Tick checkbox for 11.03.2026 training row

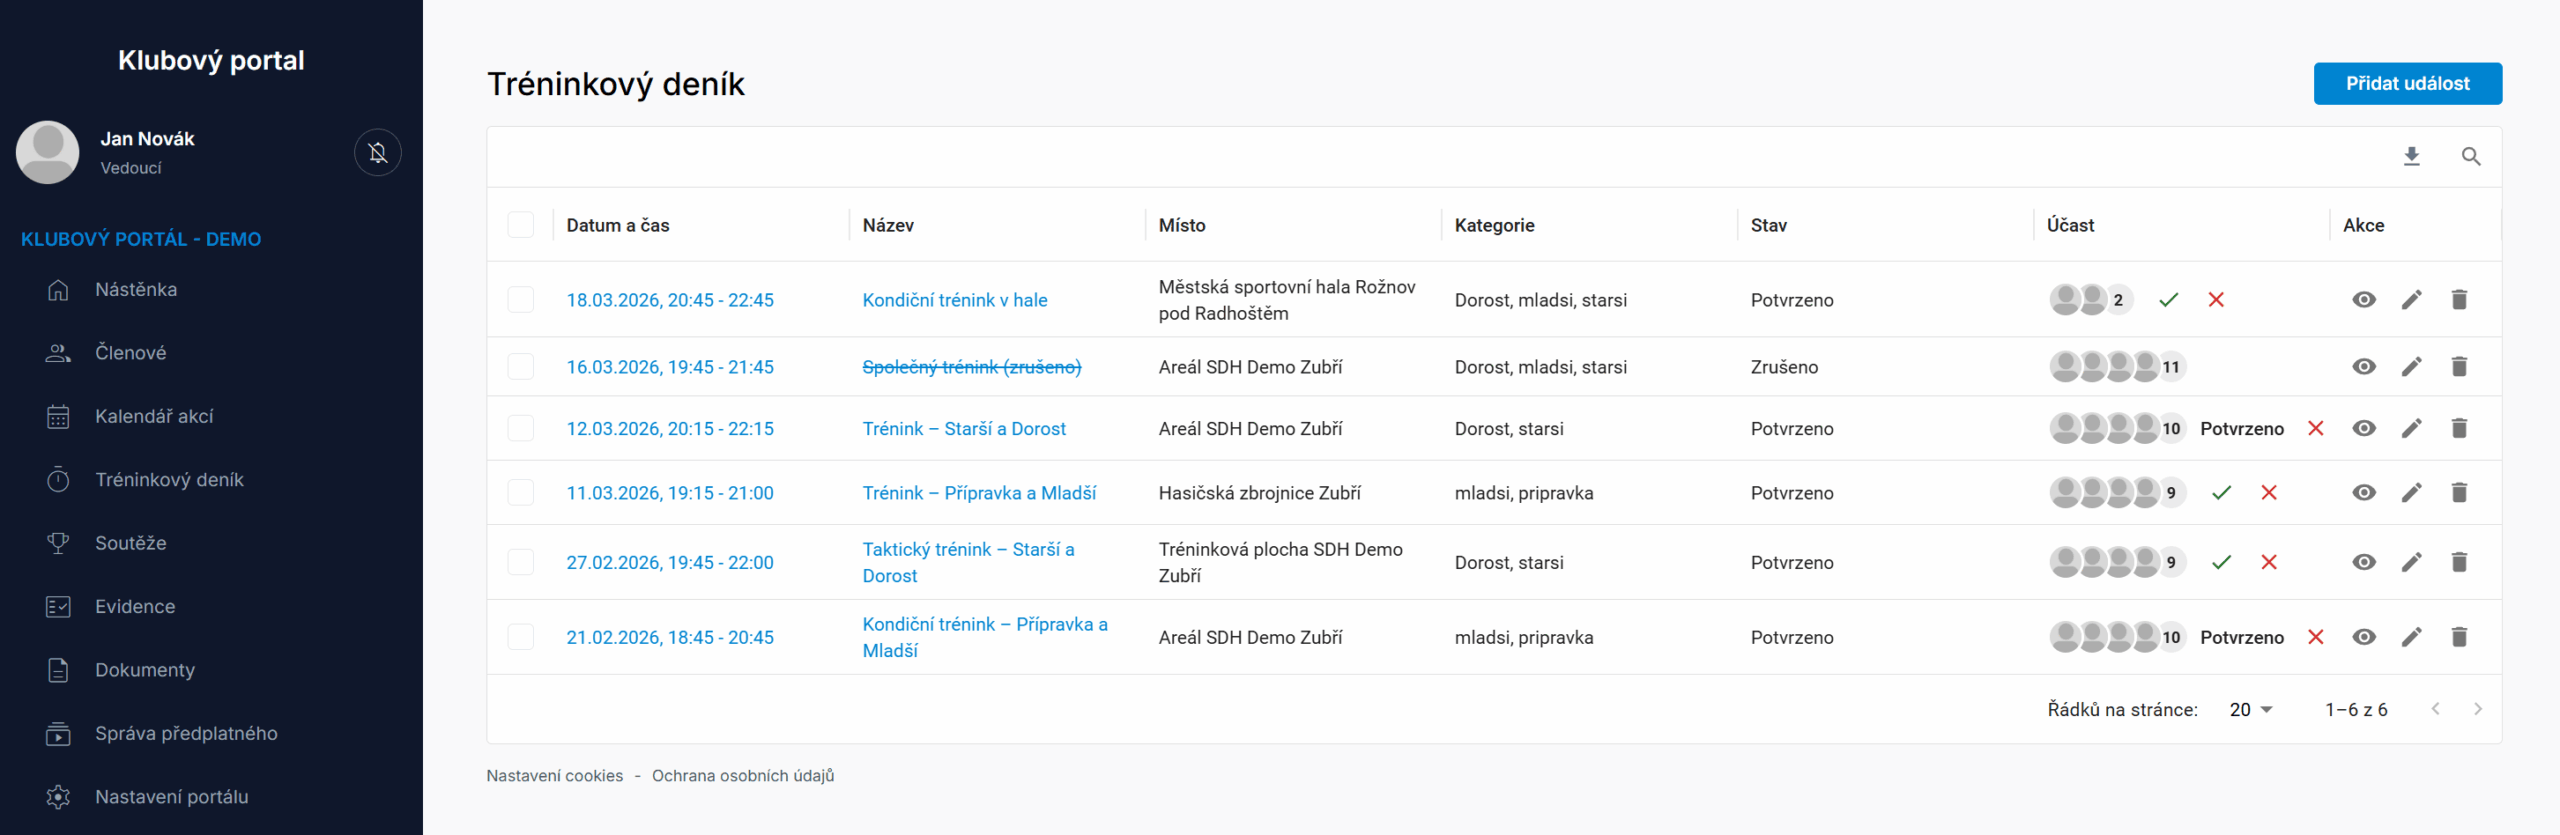pos(520,492)
